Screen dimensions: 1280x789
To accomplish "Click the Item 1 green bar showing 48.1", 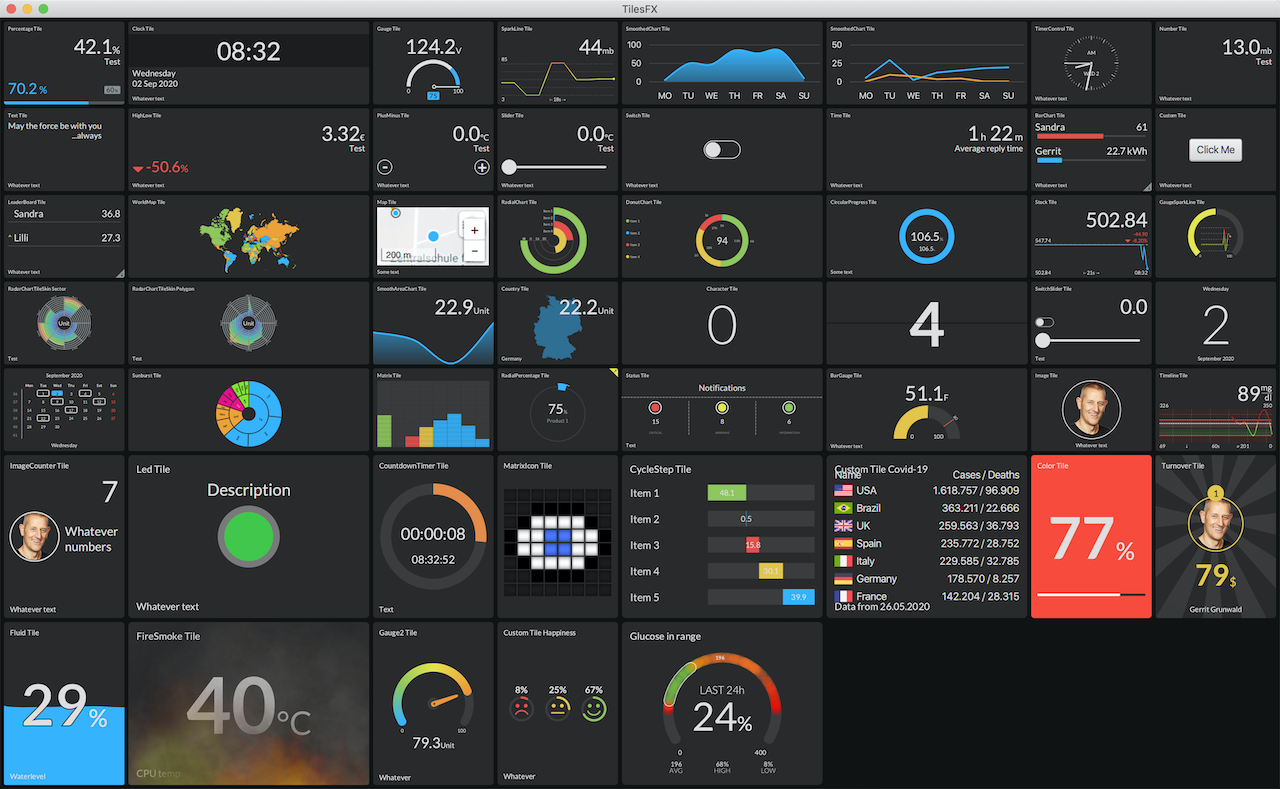I will (727, 493).
